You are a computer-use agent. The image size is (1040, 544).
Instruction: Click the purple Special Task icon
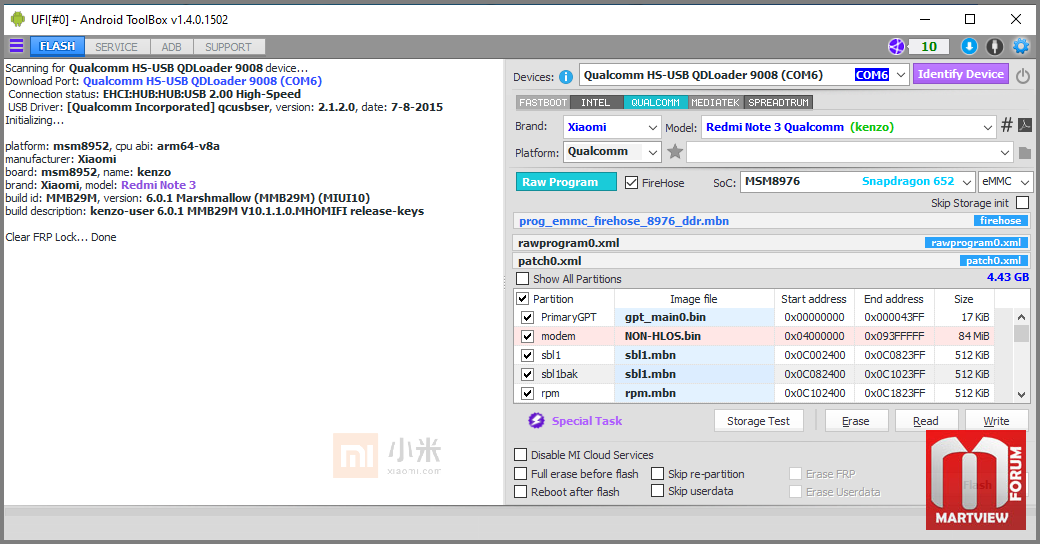[x=536, y=421]
